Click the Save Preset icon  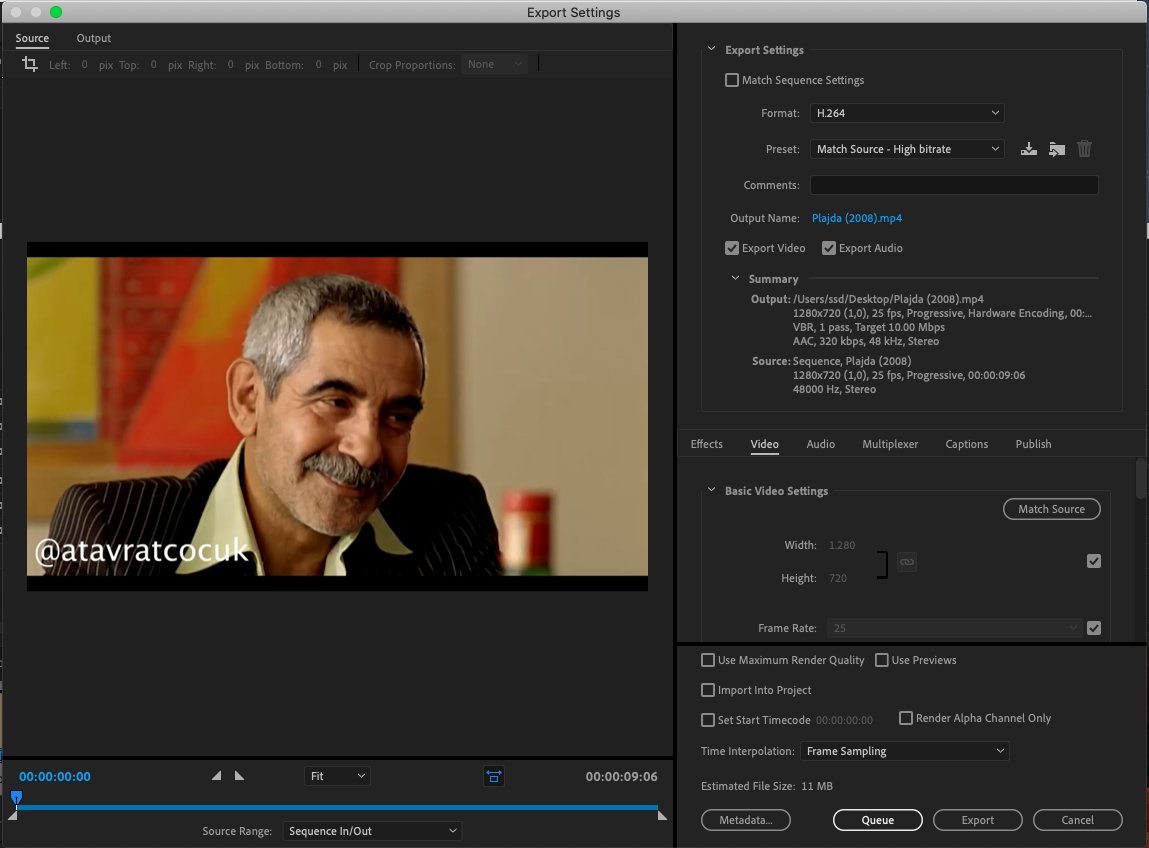[x=1029, y=150]
